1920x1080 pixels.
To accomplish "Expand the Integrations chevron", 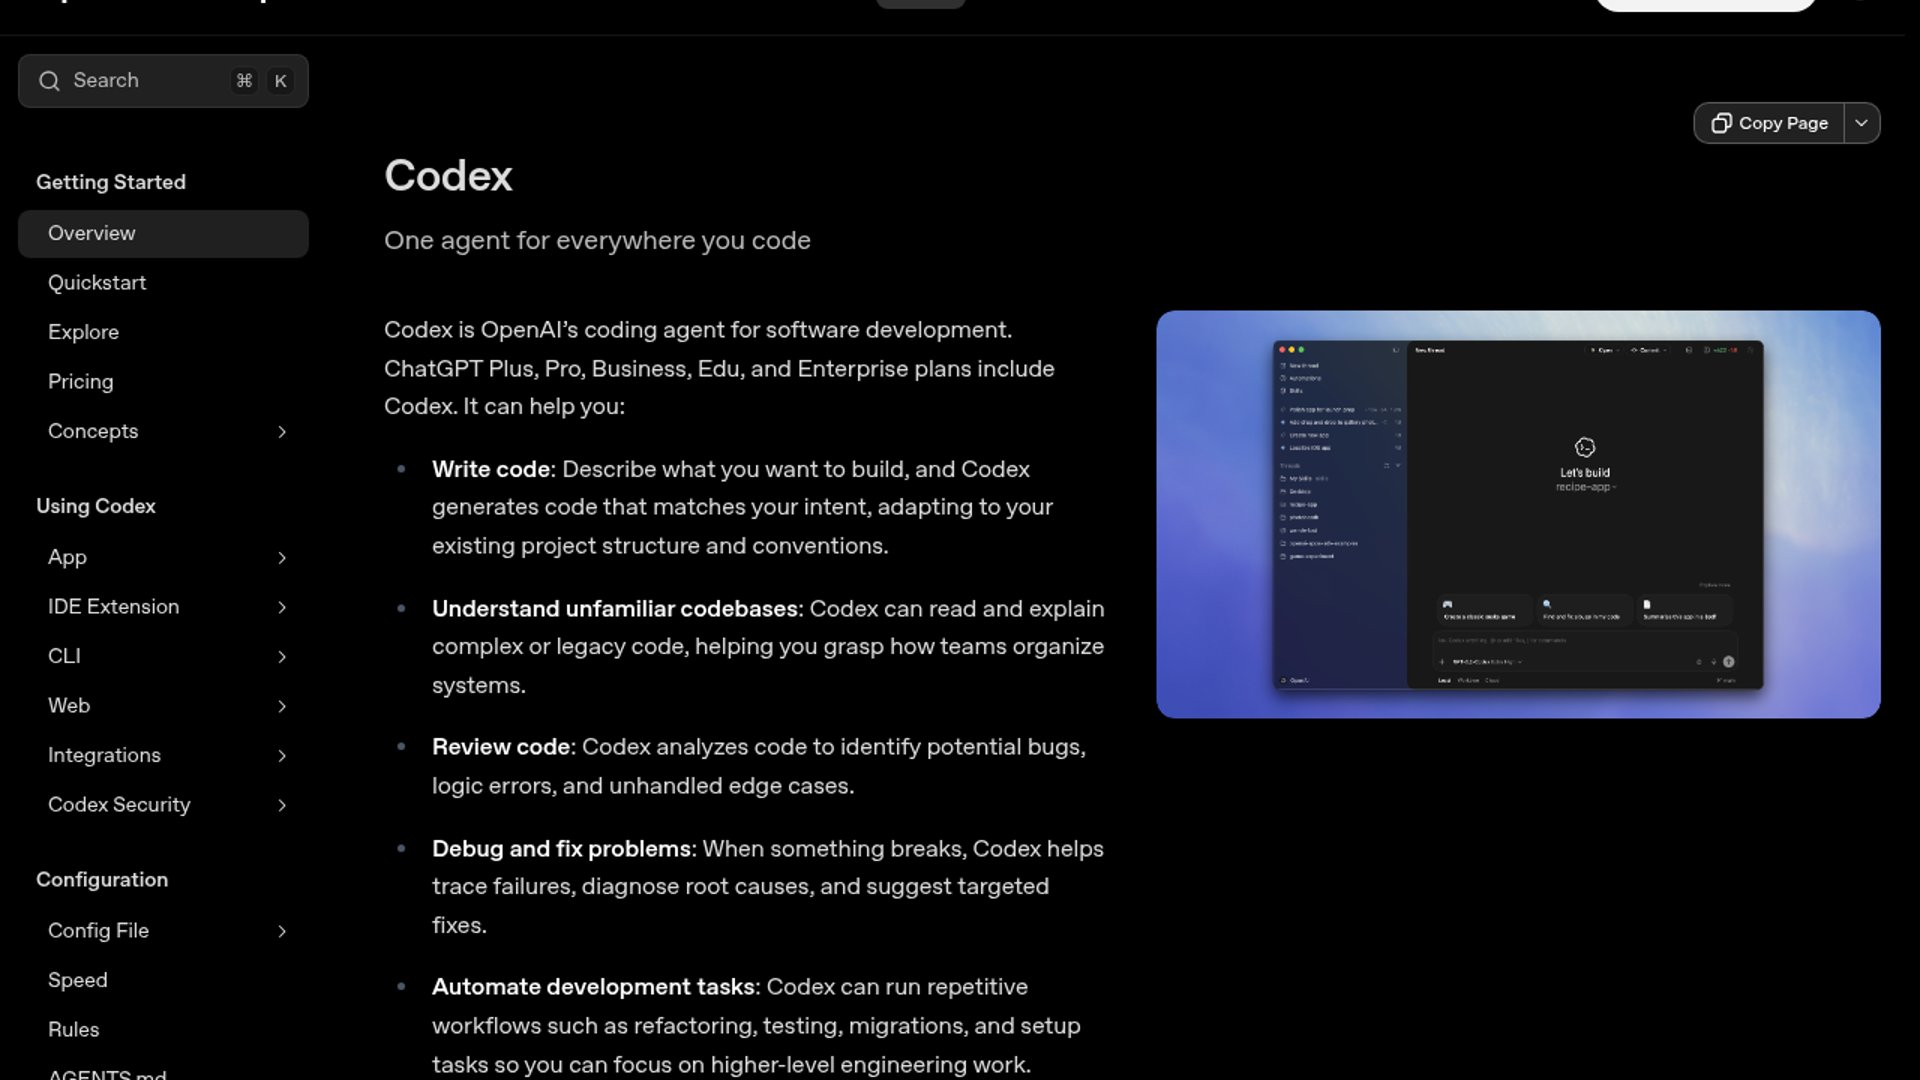I will click(282, 756).
